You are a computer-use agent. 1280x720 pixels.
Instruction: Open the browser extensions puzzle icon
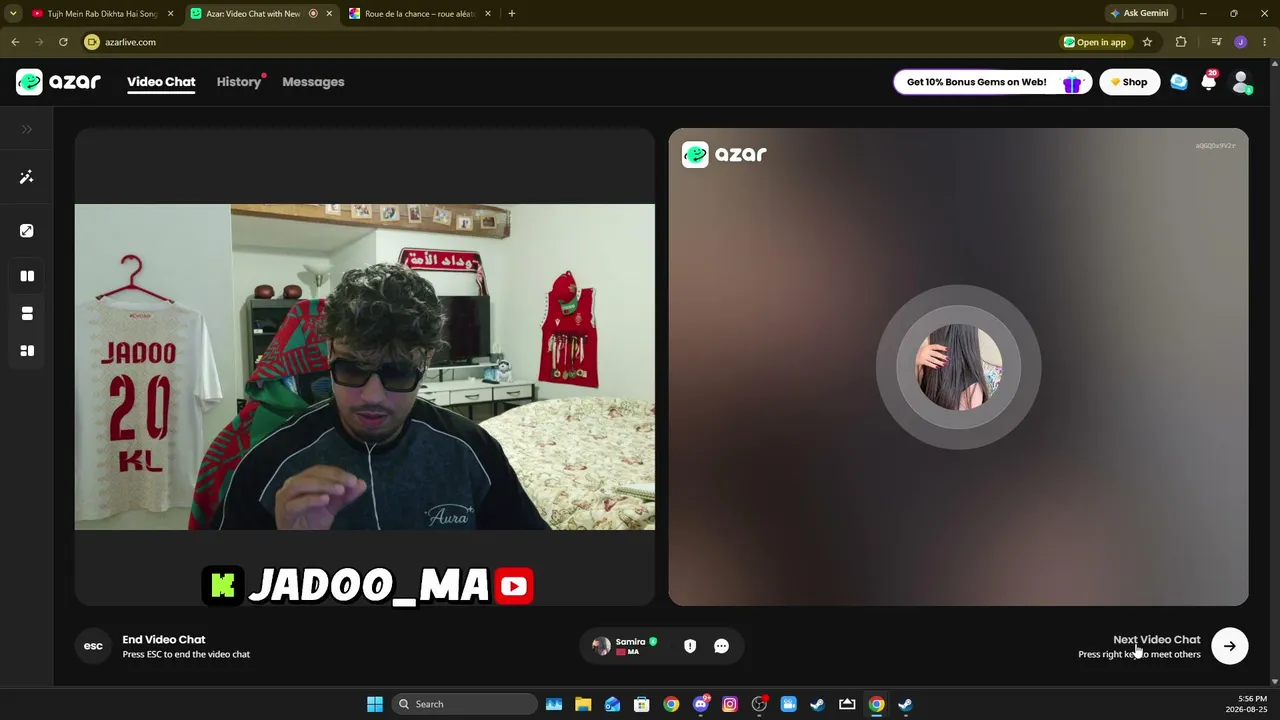tap(1181, 42)
